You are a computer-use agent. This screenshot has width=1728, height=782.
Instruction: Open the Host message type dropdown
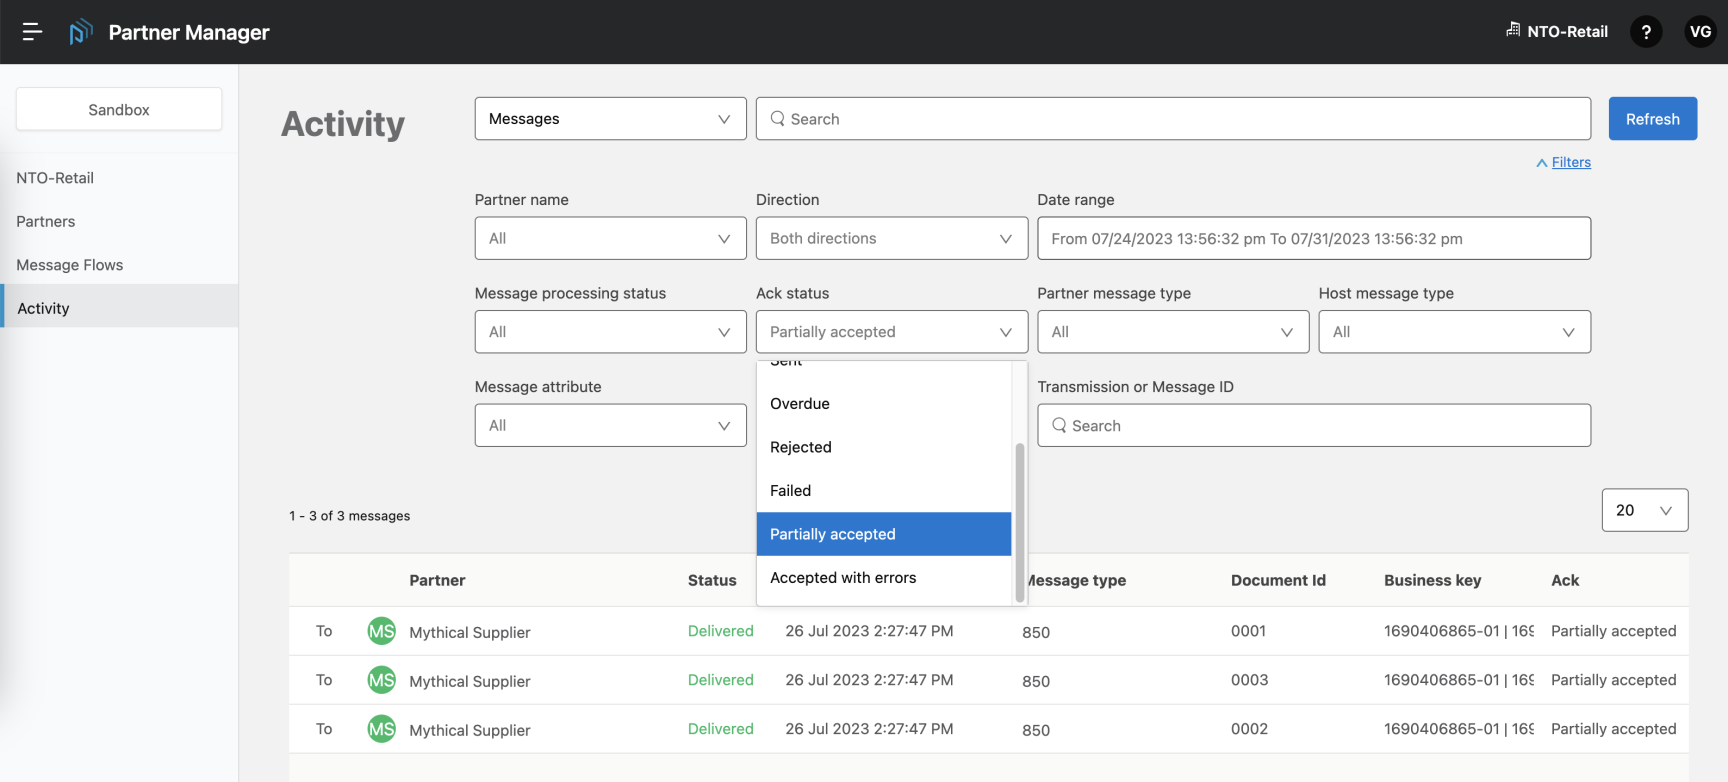(1454, 332)
